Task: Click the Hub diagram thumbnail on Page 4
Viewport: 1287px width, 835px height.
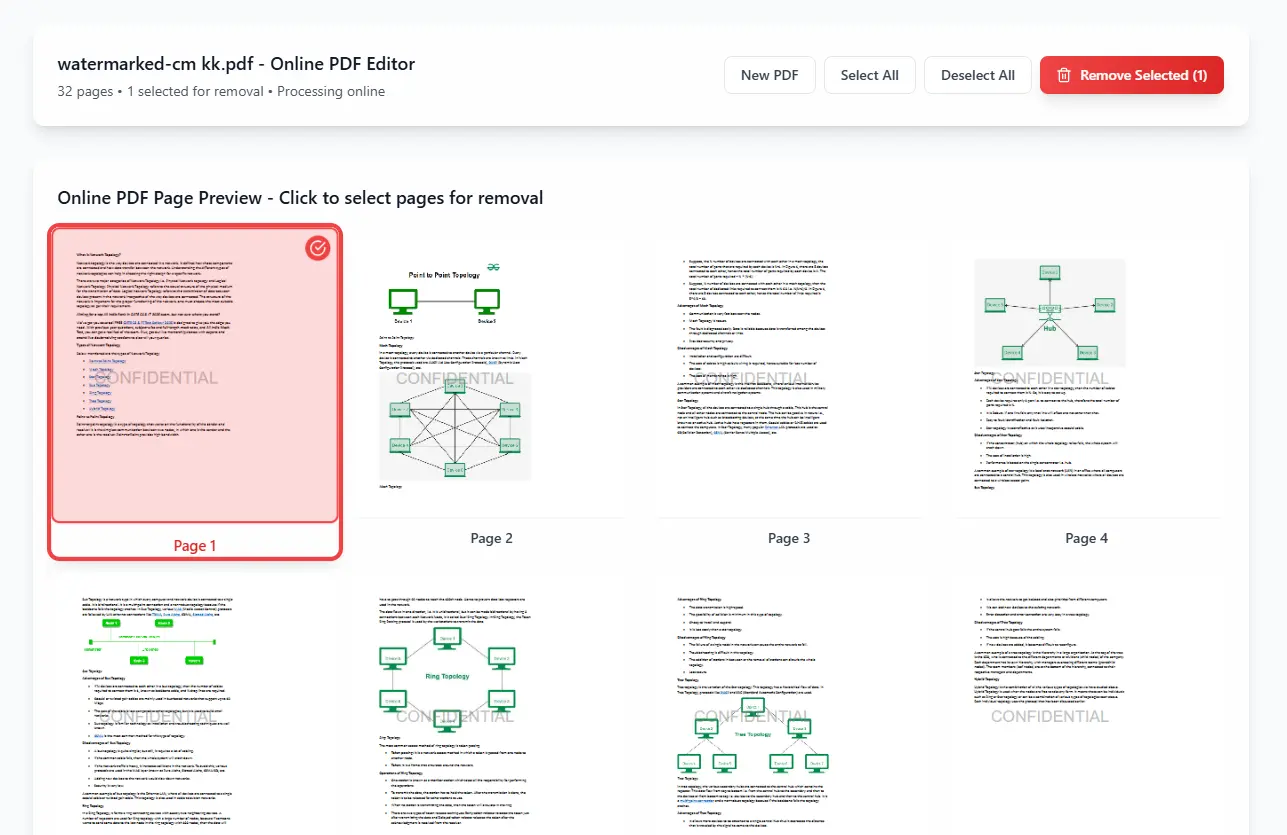Action: 1050,310
